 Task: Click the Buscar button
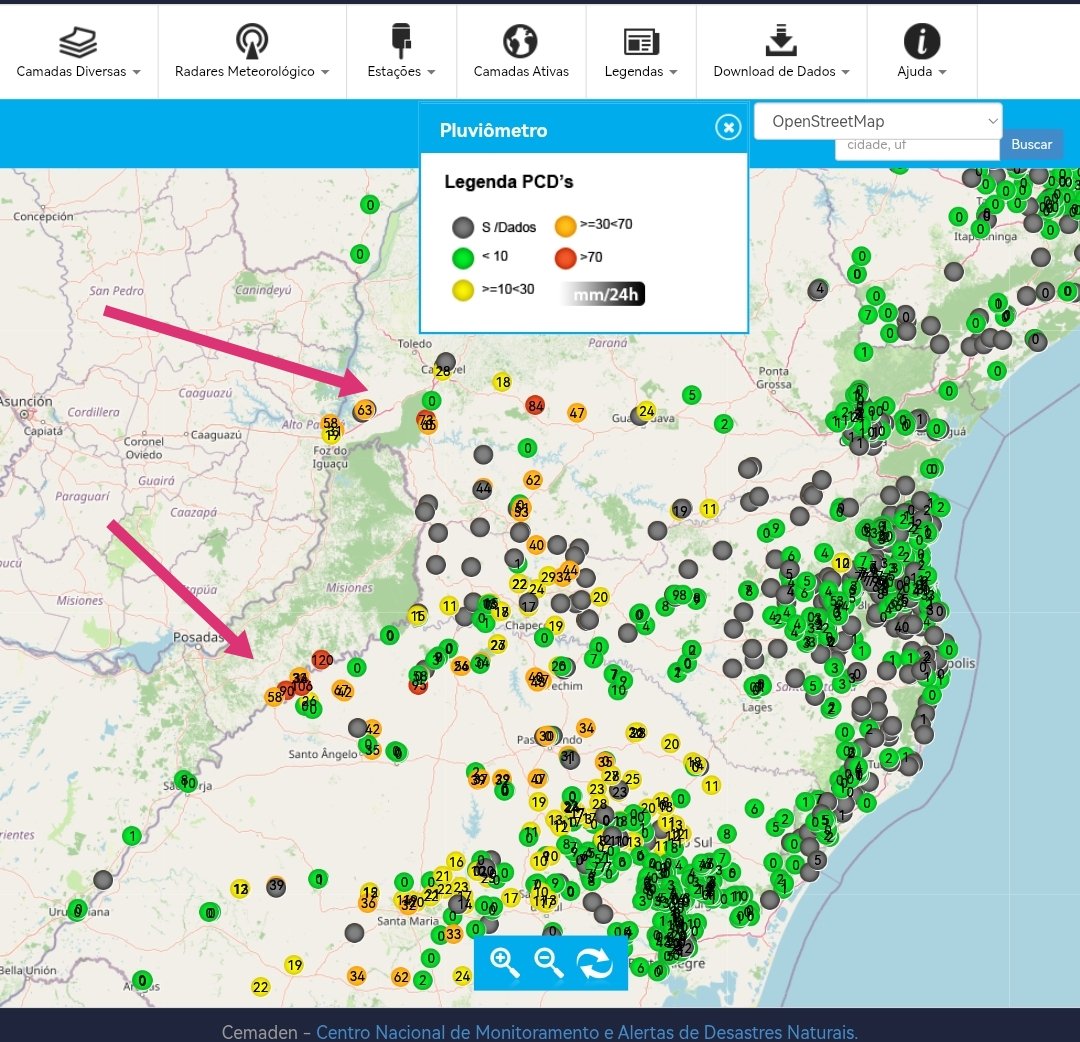pyautogui.click(x=1031, y=145)
